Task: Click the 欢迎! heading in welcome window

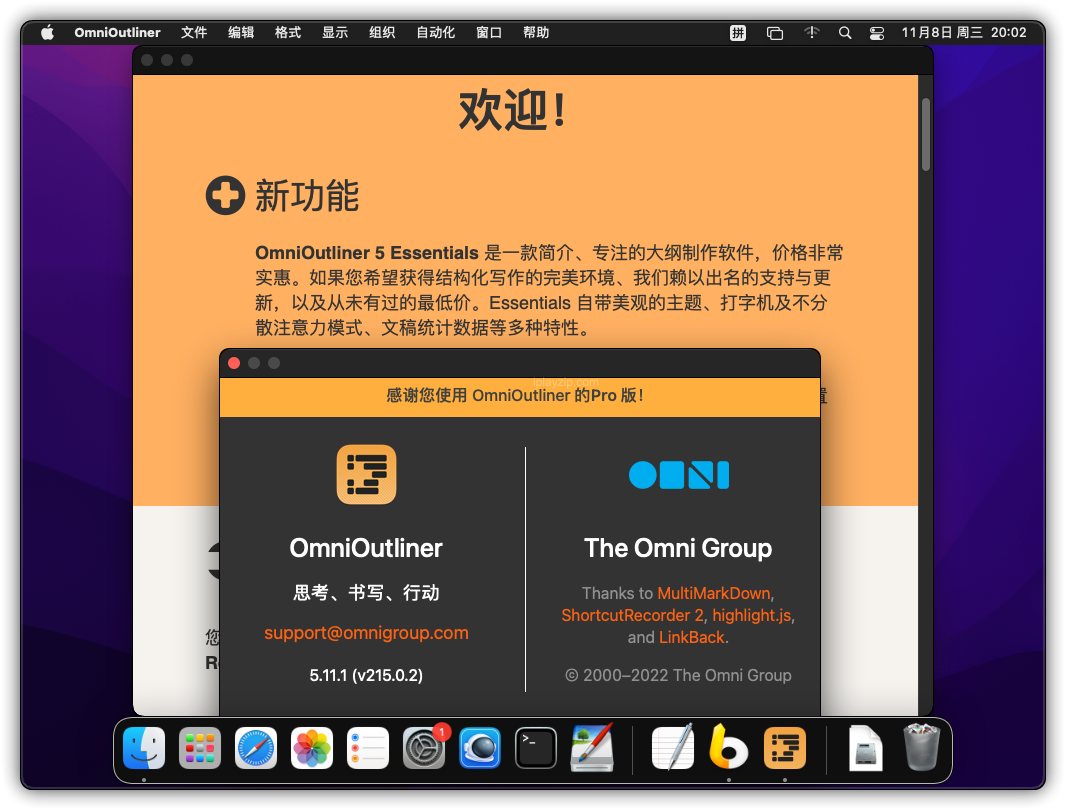Action: (513, 109)
